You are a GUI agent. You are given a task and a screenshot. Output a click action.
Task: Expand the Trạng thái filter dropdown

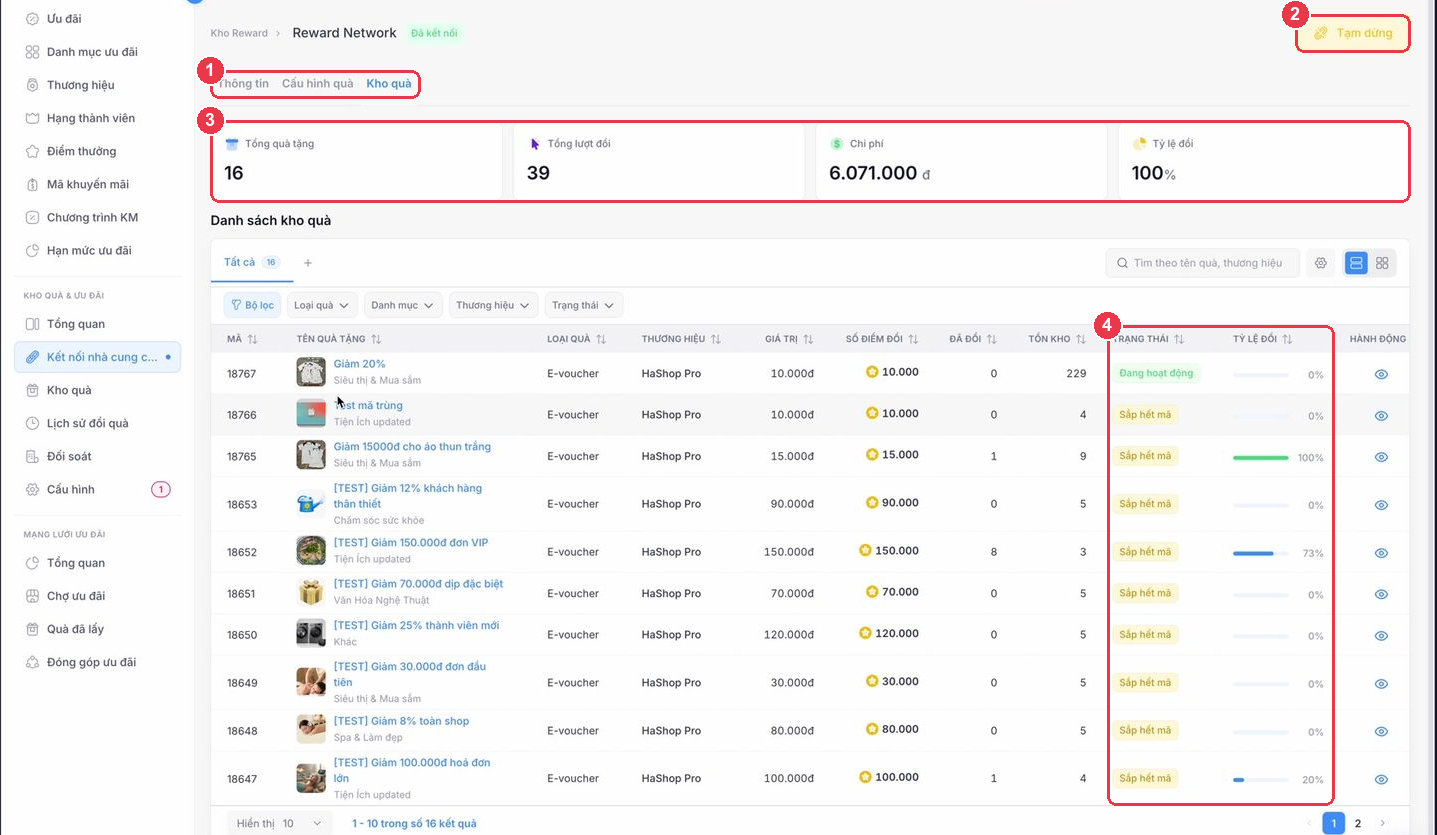pyautogui.click(x=584, y=305)
